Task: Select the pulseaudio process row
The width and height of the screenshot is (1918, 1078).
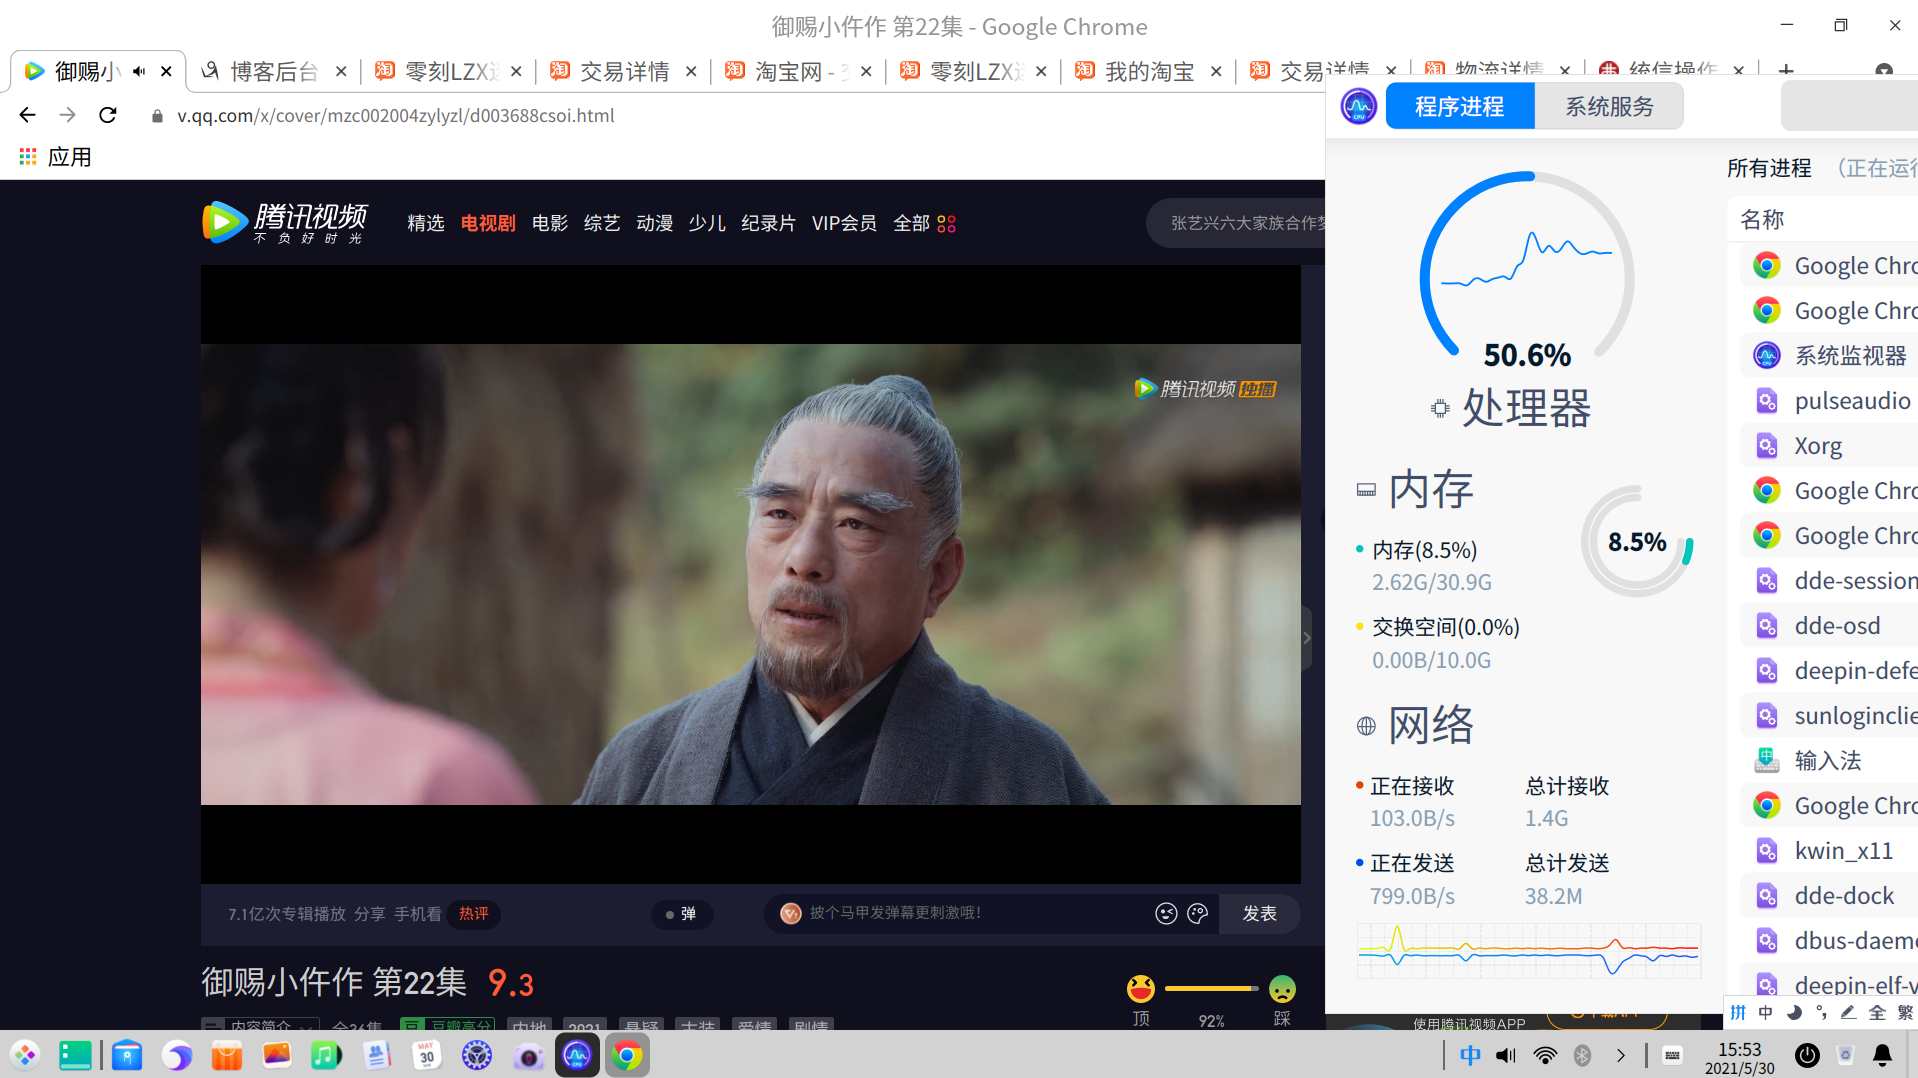Action: pyautogui.click(x=1829, y=400)
